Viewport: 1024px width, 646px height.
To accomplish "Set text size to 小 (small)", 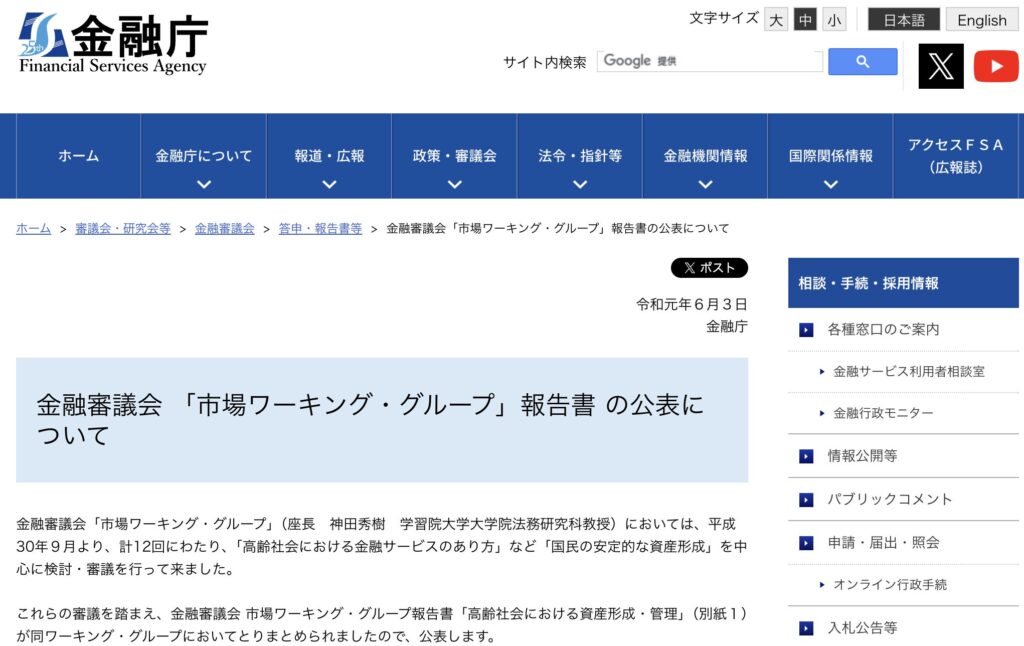I will click(834, 20).
